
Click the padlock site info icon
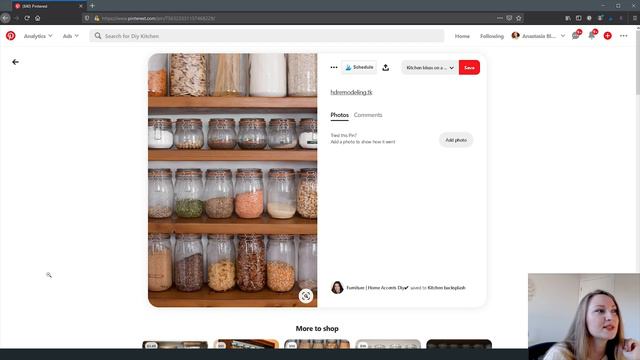click(97, 18)
